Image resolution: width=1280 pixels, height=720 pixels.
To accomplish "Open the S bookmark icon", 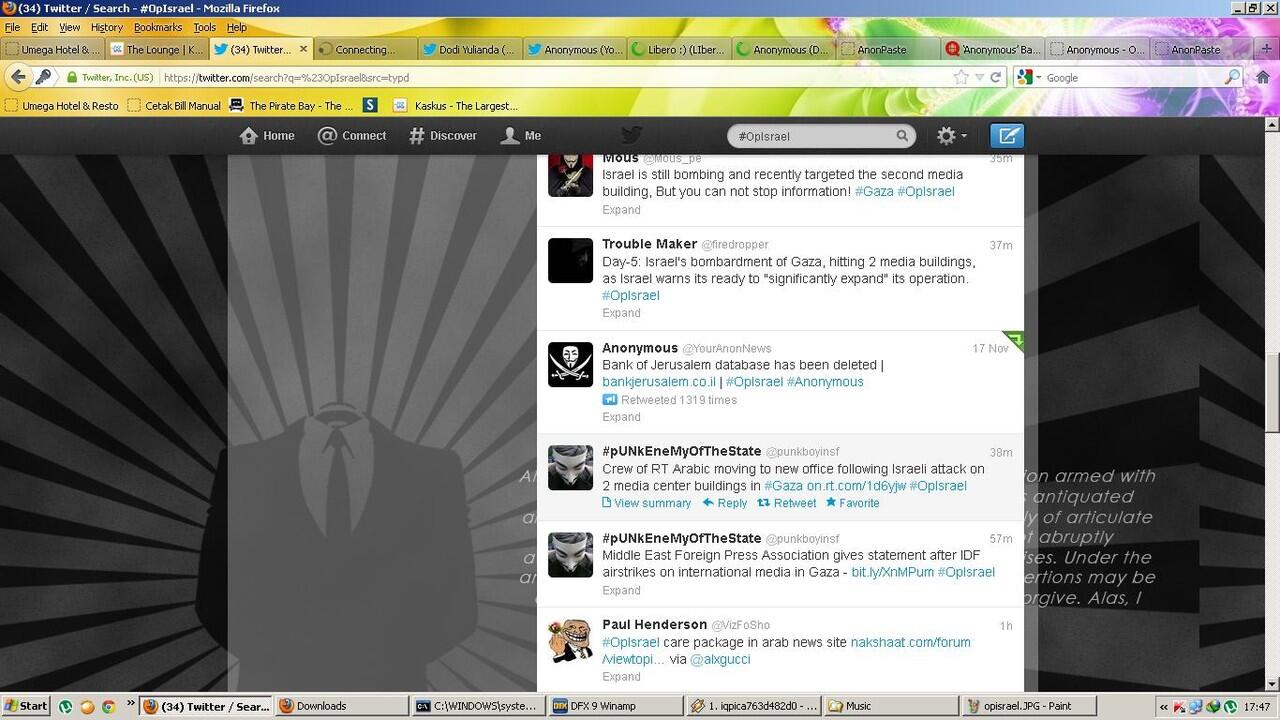I will (370, 105).
